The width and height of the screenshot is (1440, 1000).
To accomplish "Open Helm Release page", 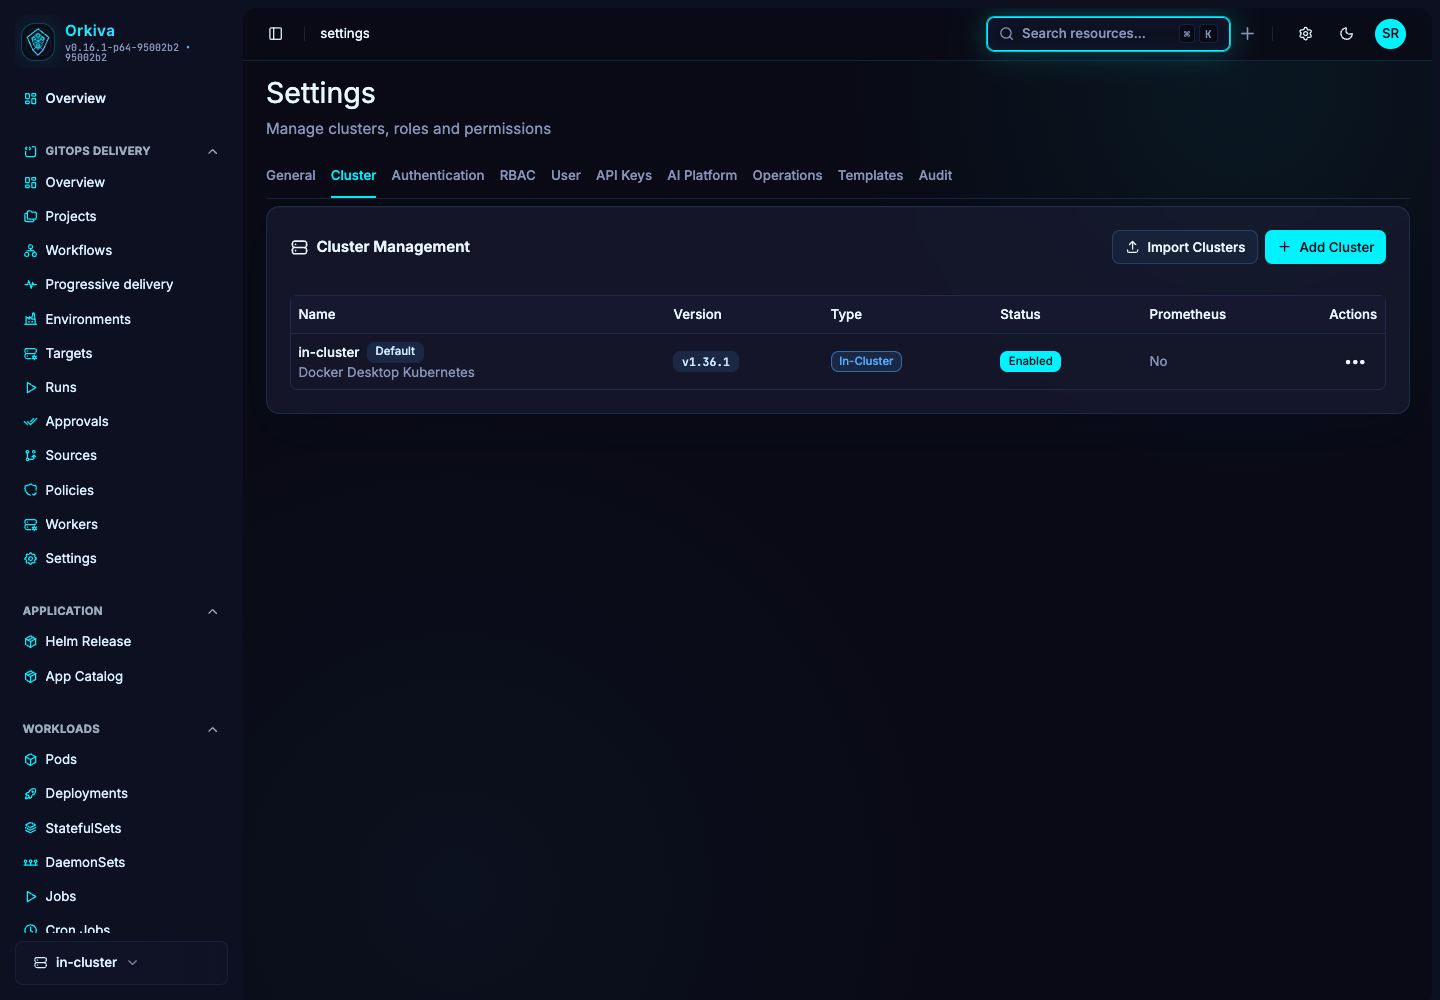I will (x=120, y=641).
